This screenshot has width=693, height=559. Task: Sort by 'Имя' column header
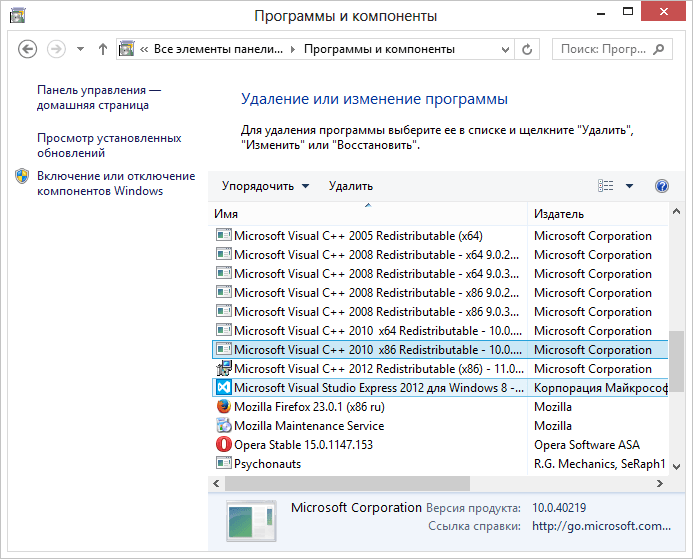coord(368,214)
